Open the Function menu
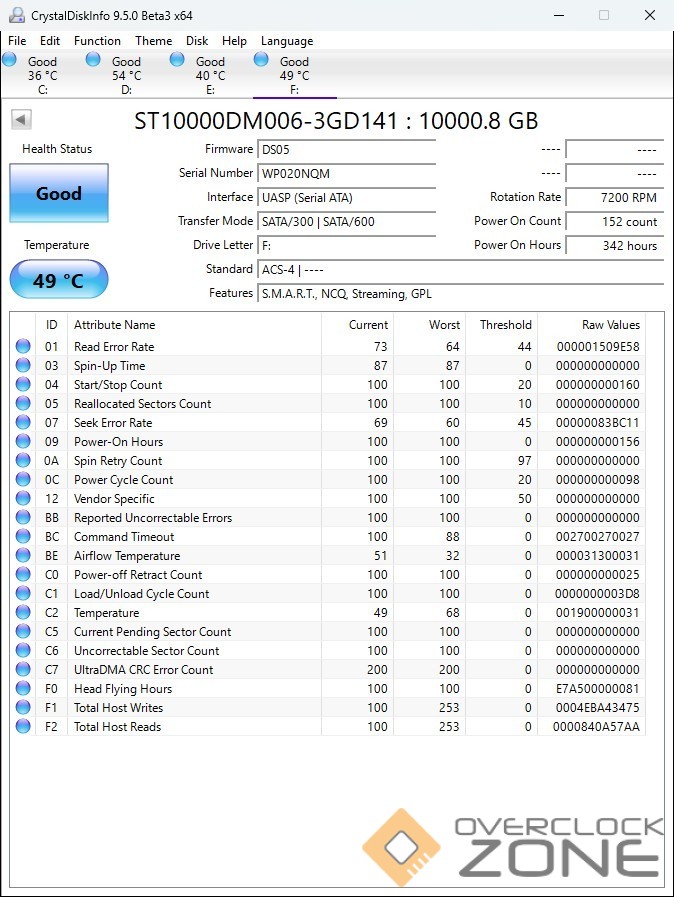 [x=97, y=41]
